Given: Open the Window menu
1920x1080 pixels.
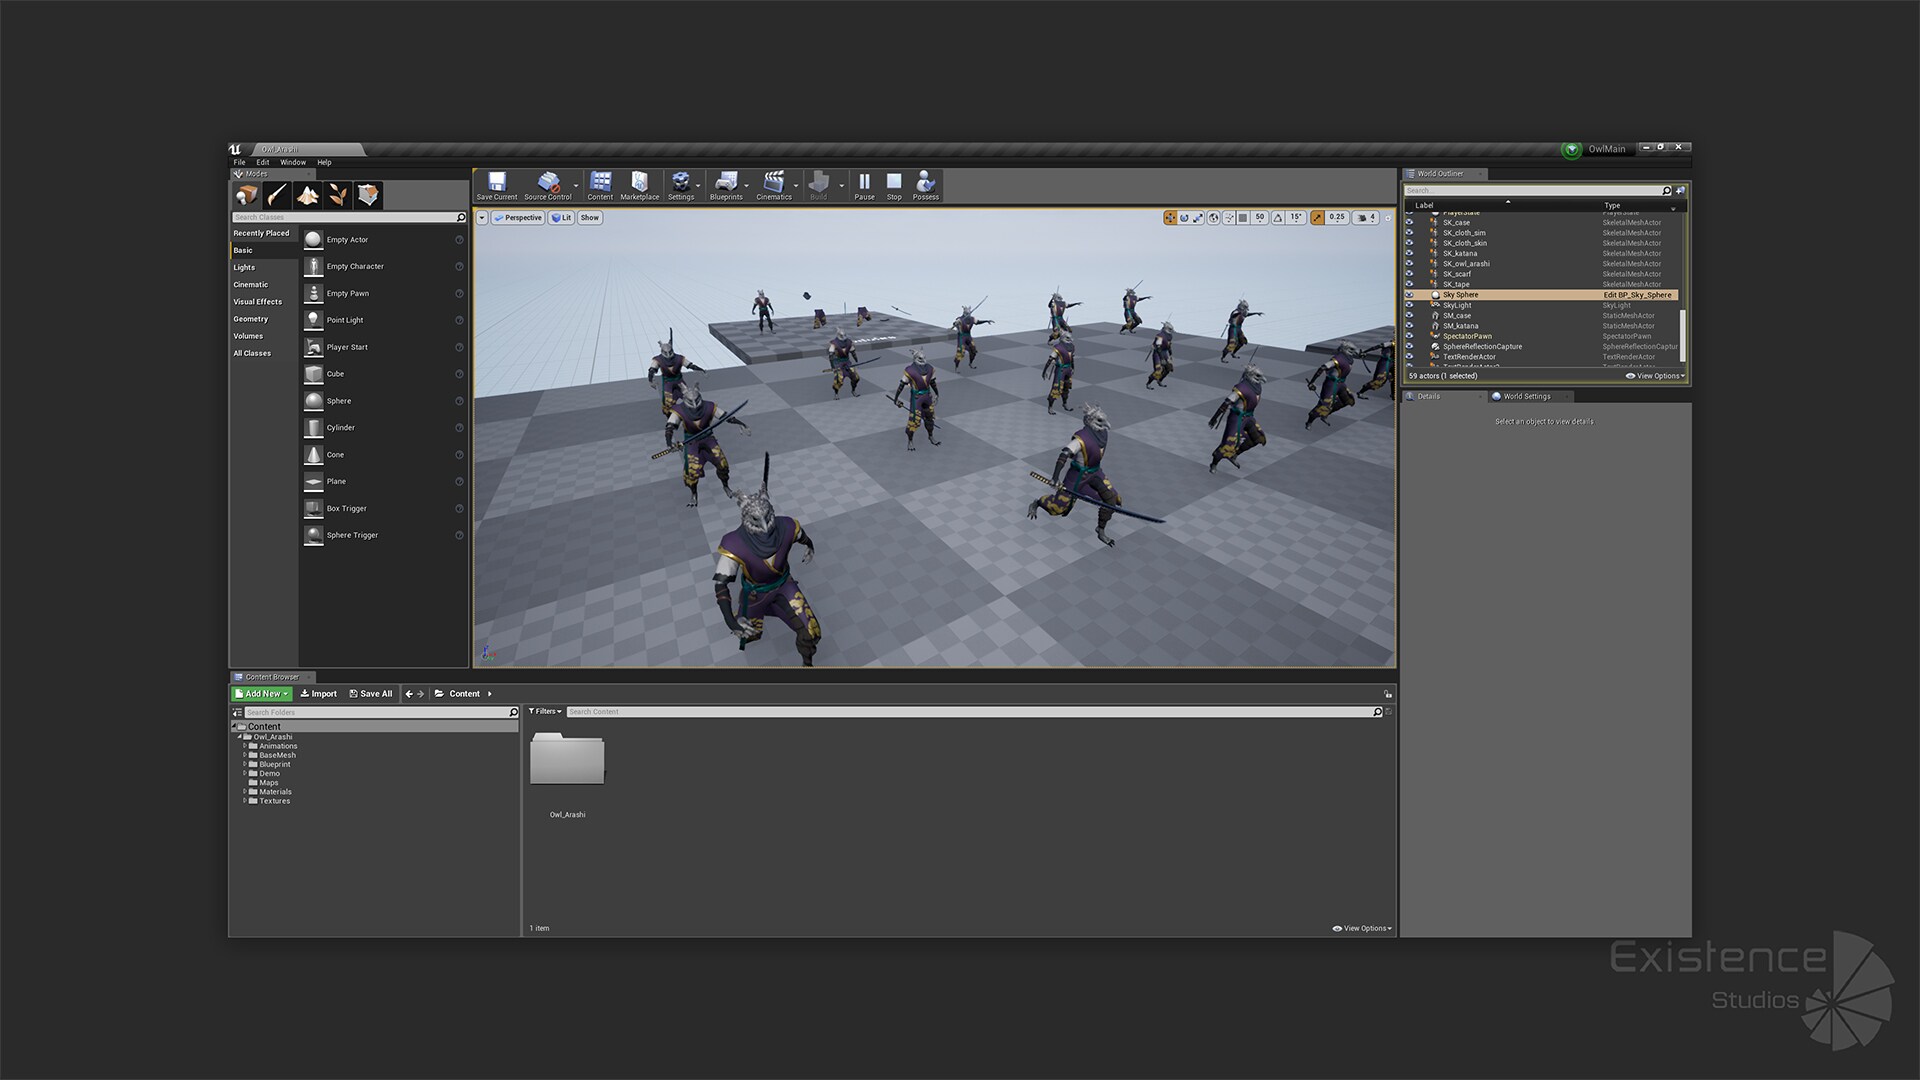Looking at the screenshot, I should (293, 162).
